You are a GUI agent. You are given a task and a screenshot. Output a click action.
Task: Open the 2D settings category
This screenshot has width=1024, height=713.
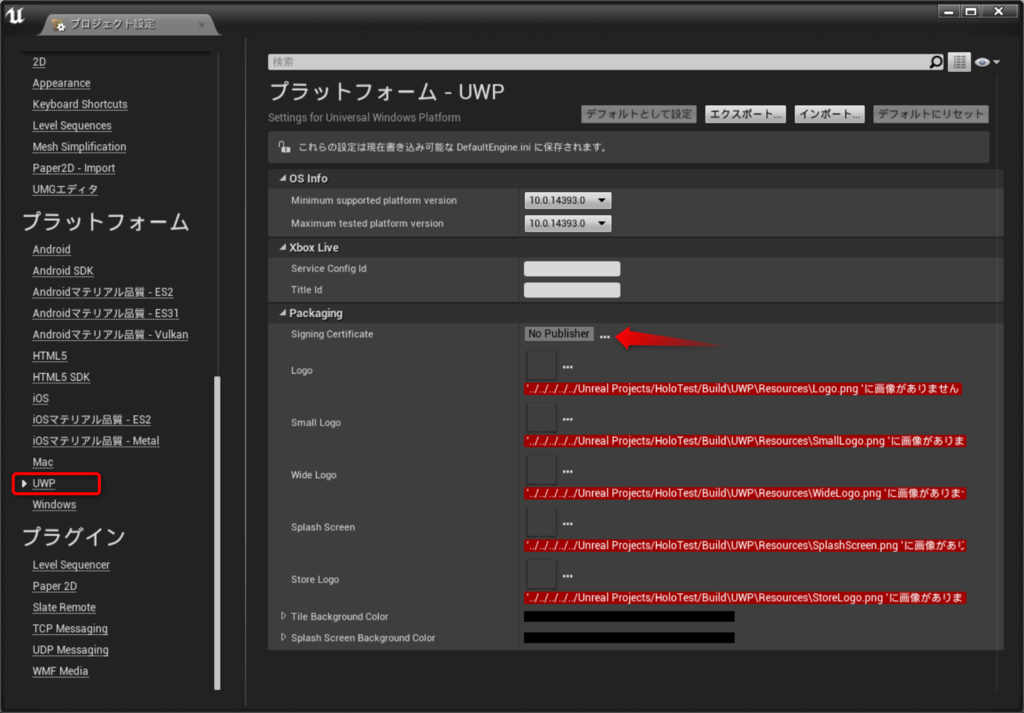point(39,62)
